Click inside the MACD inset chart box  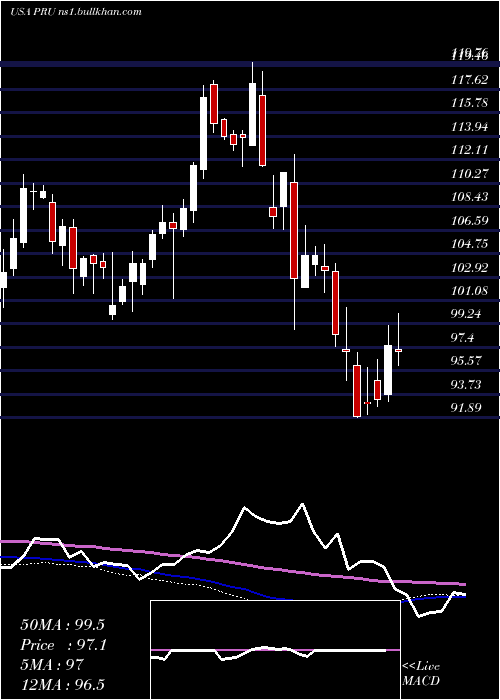(x=275, y=650)
